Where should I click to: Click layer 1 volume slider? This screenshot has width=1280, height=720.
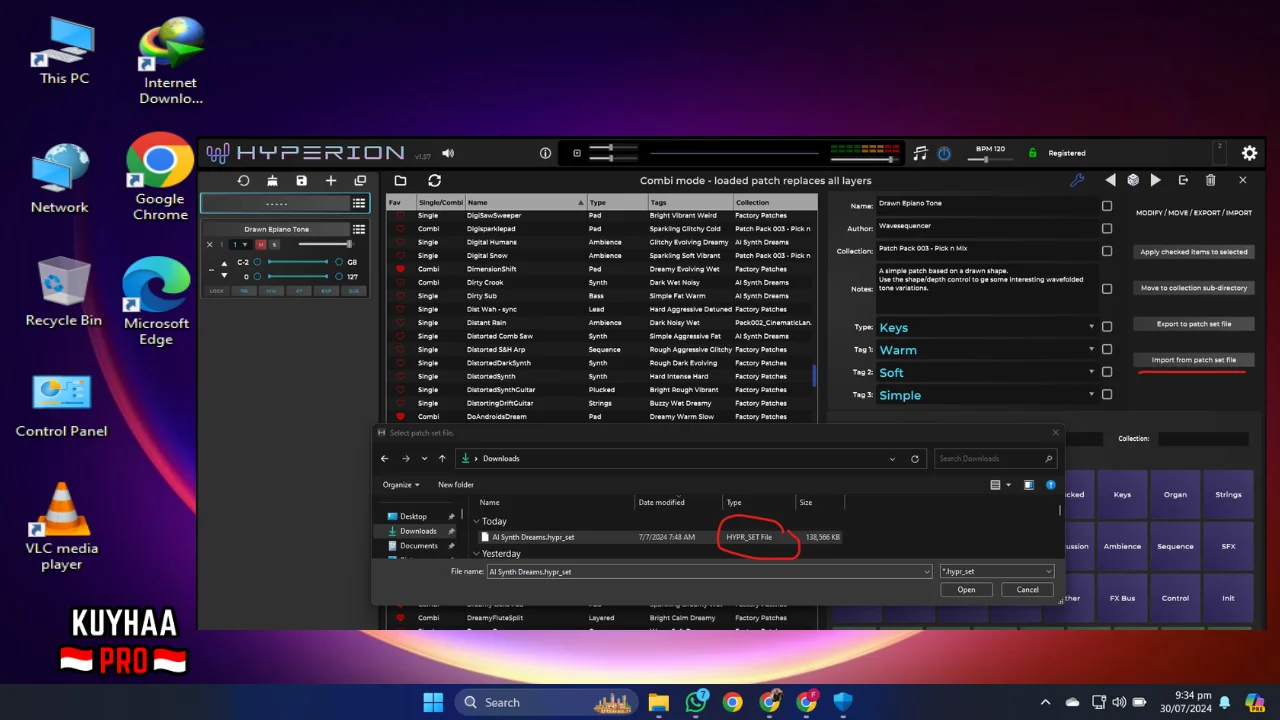[324, 244]
